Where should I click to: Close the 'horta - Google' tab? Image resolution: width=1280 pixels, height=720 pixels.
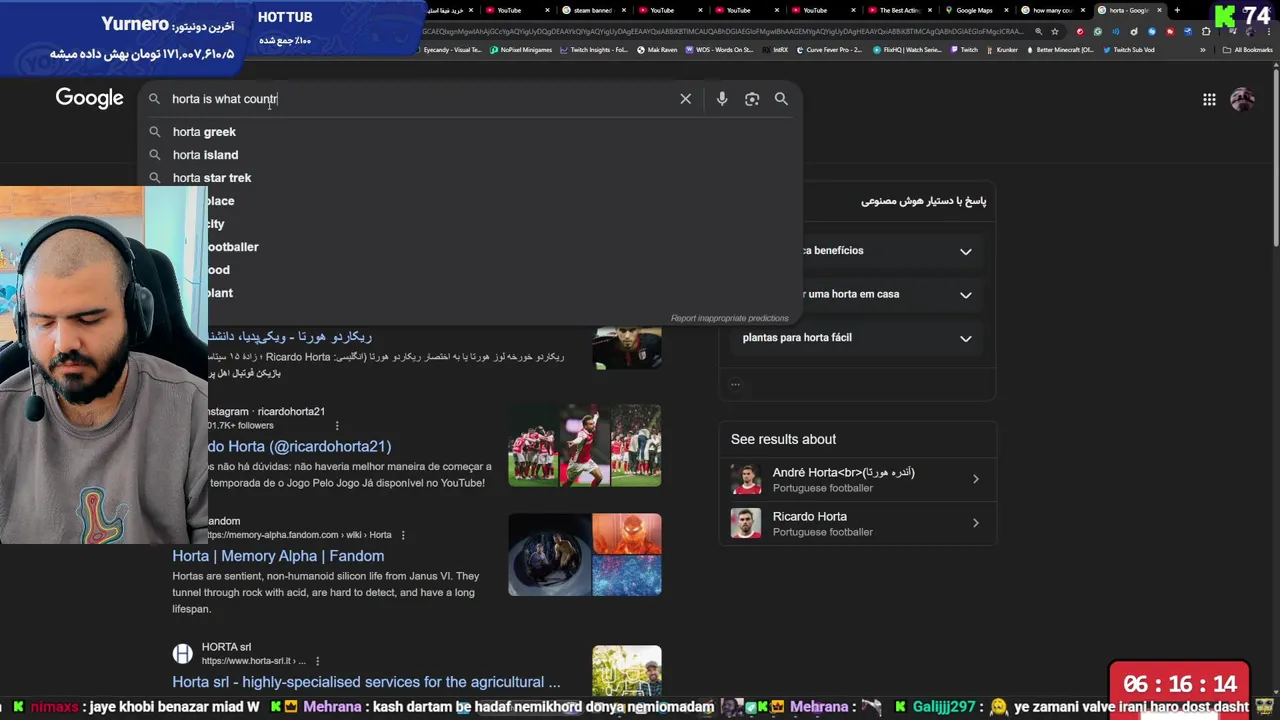pyautogui.click(x=1160, y=10)
